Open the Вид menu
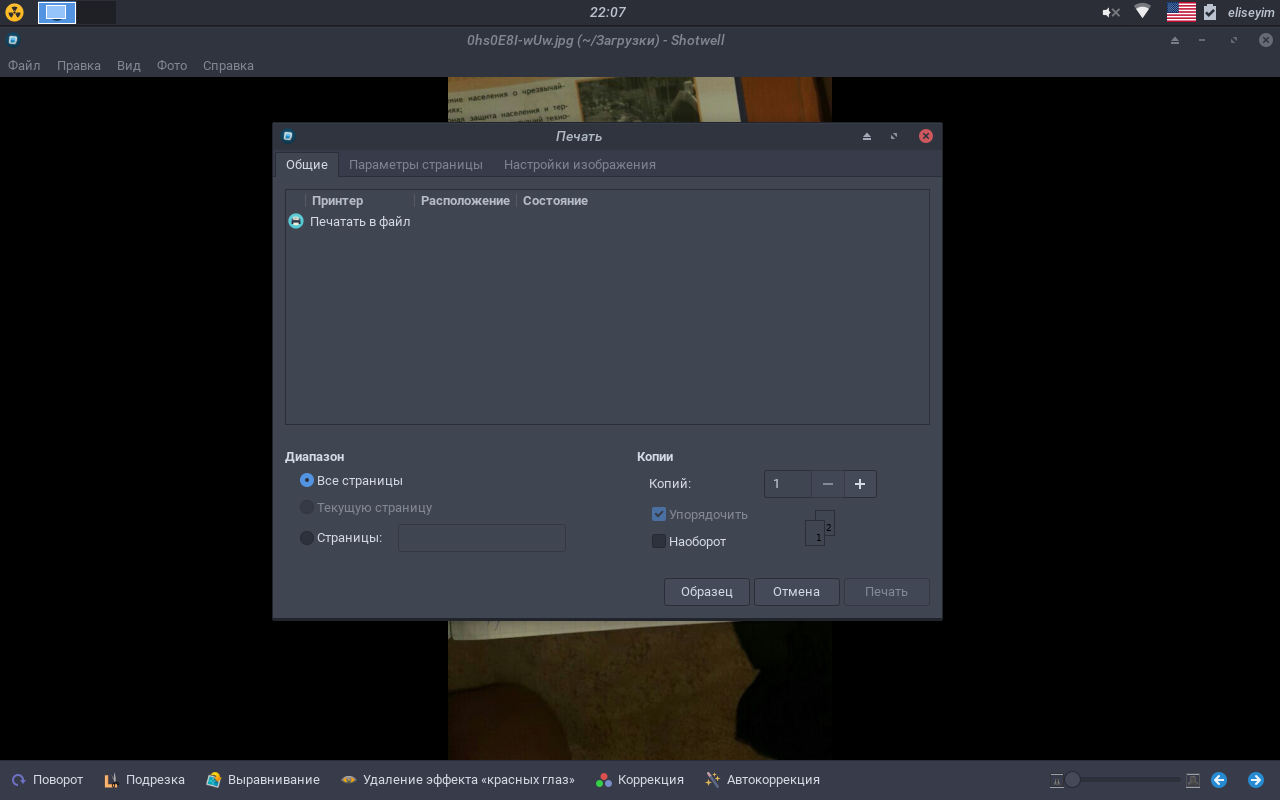1280x800 pixels. click(x=129, y=65)
